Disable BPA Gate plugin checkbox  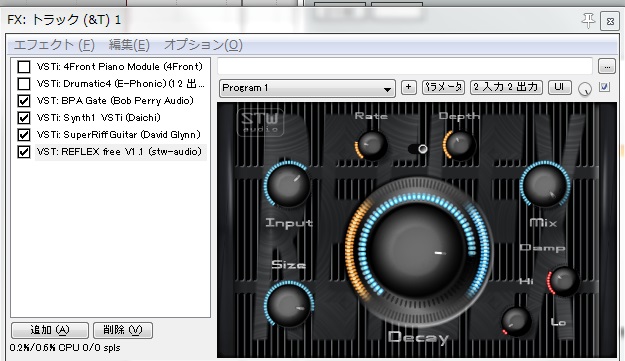click(24, 101)
